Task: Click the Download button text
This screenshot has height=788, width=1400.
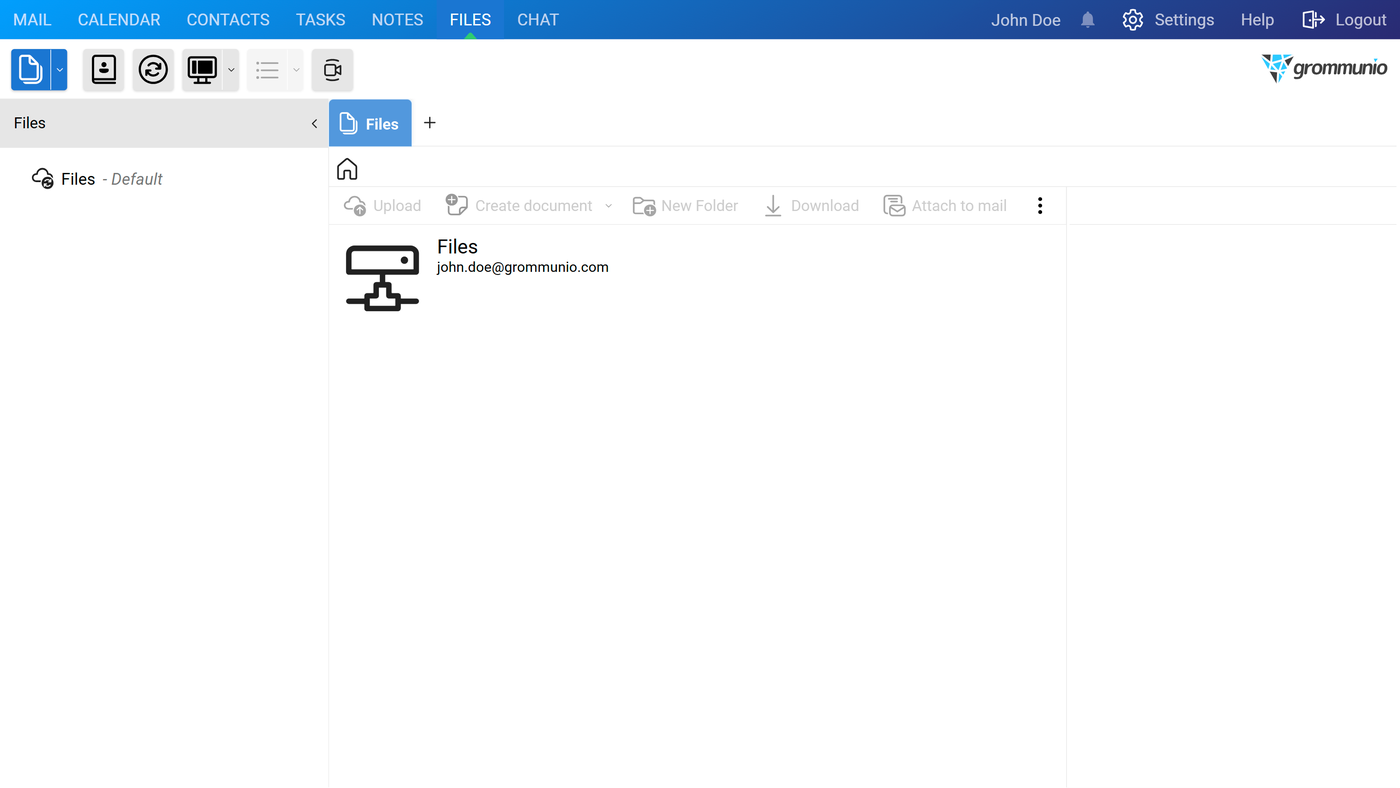Action: (825, 206)
